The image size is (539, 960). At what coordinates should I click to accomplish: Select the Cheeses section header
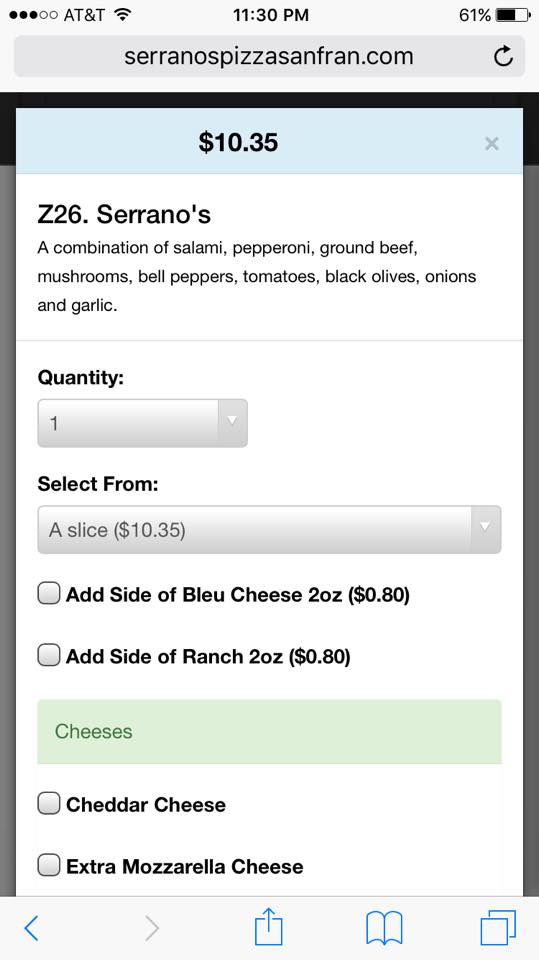tap(270, 732)
